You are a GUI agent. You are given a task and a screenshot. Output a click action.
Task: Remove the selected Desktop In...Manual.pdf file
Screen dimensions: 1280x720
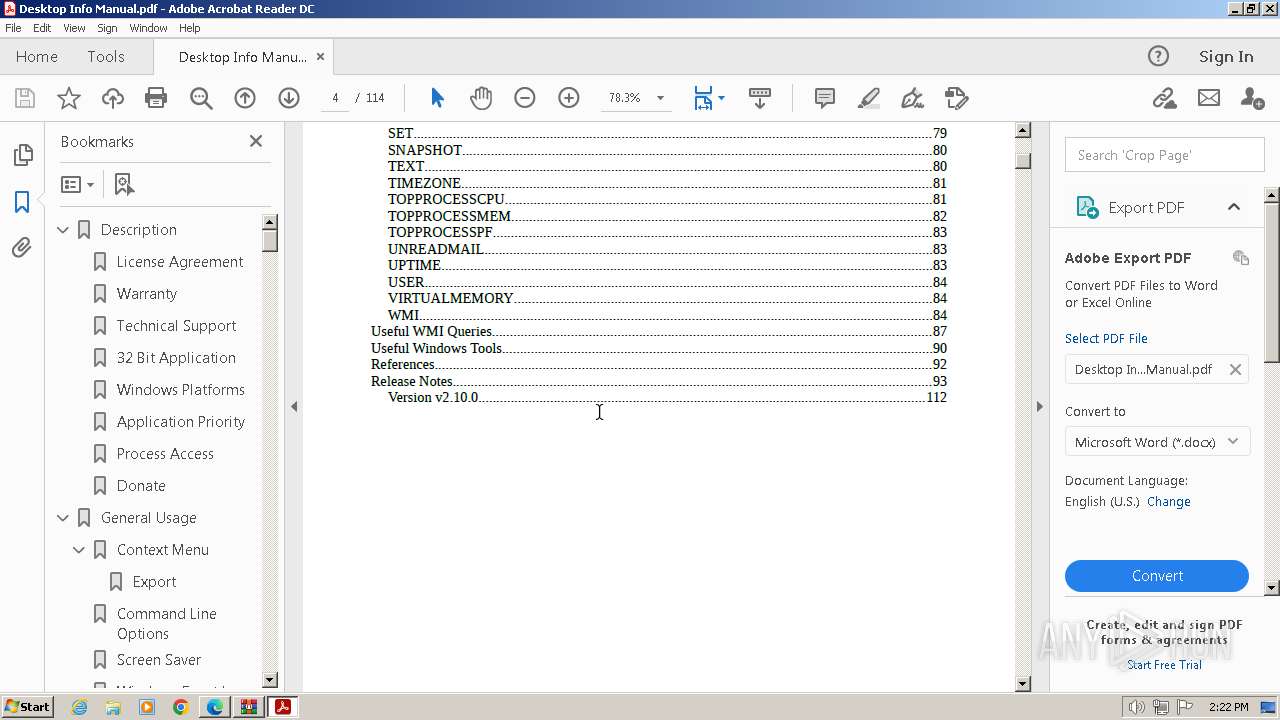[x=1235, y=369]
